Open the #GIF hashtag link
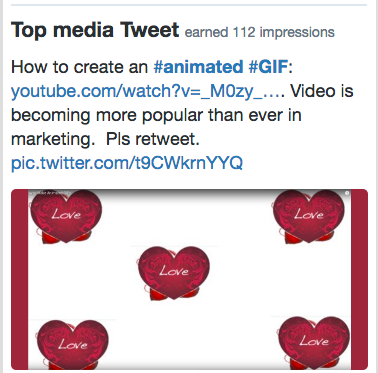This screenshot has height=373, width=378. click(268, 67)
